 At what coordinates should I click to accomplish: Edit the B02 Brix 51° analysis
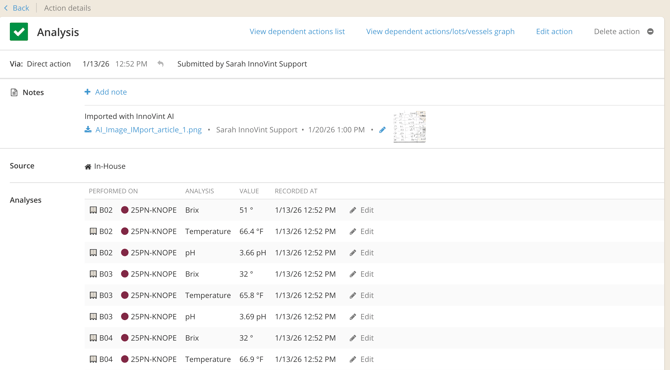coord(361,210)
